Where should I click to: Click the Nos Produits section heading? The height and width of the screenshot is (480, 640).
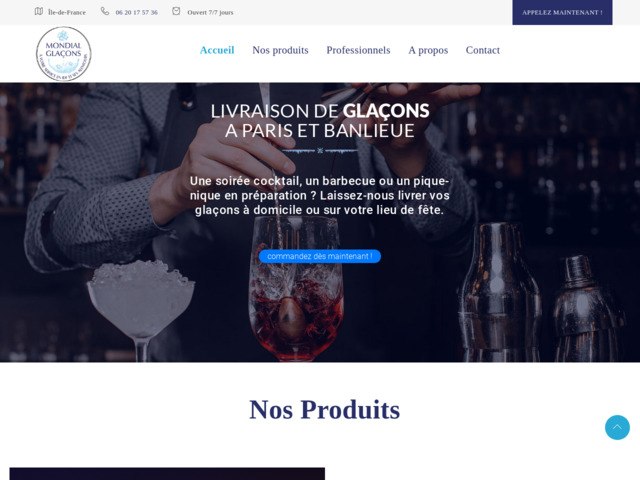324,409
